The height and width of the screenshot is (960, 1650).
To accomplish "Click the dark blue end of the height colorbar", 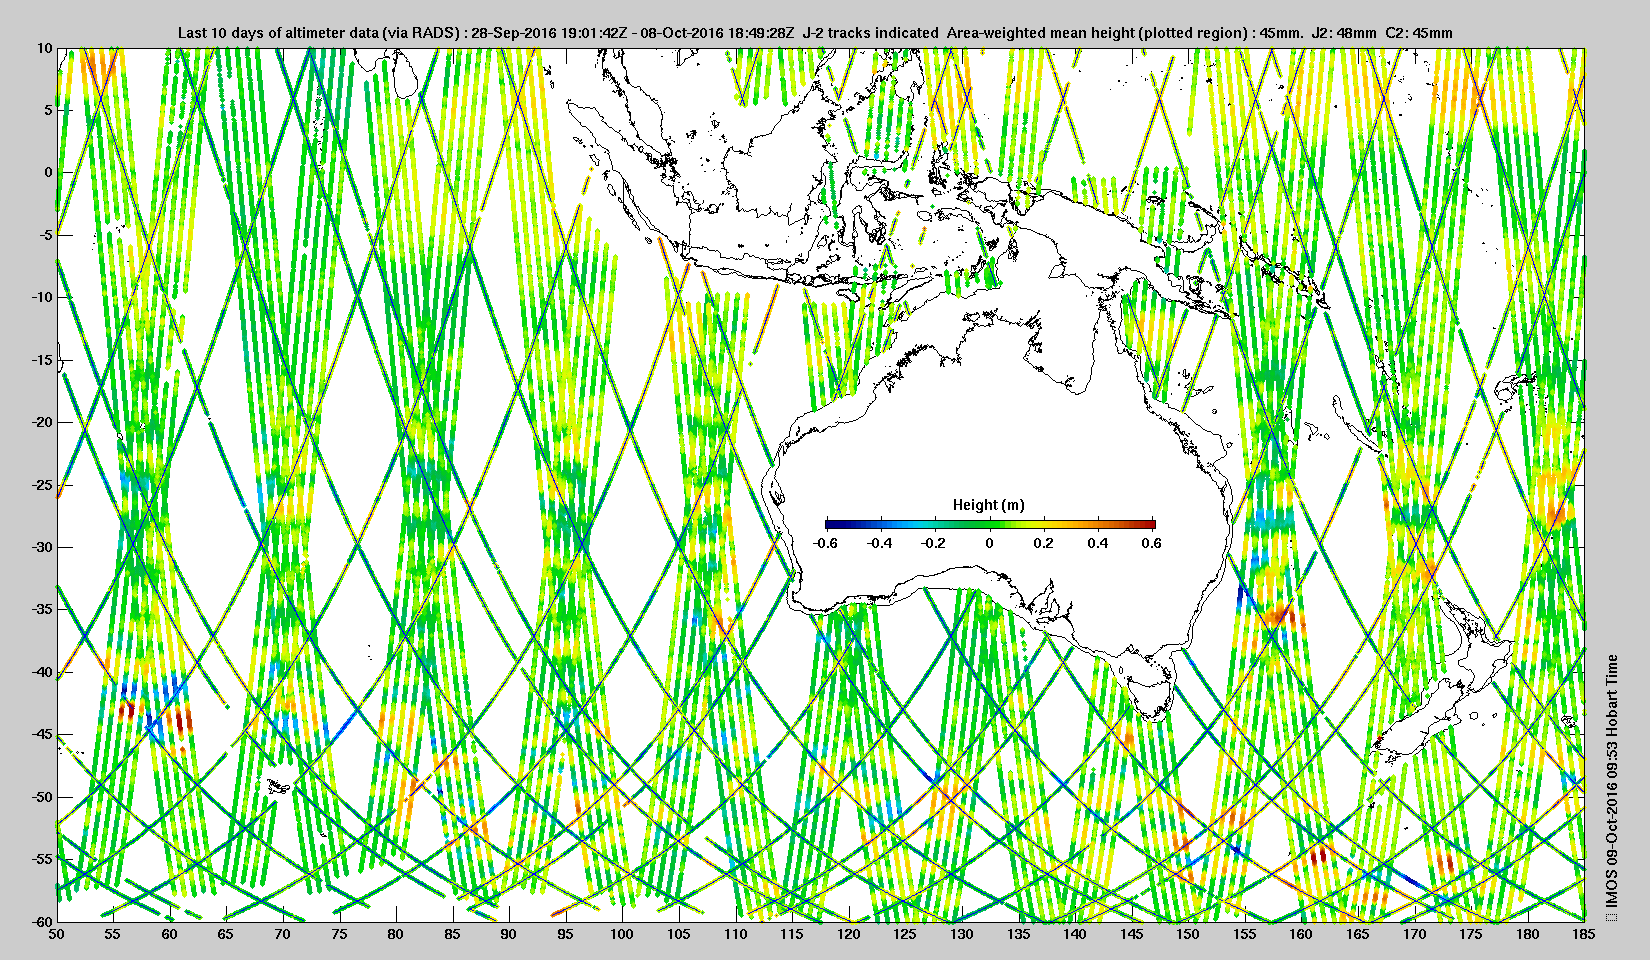I will pos(830,523).
